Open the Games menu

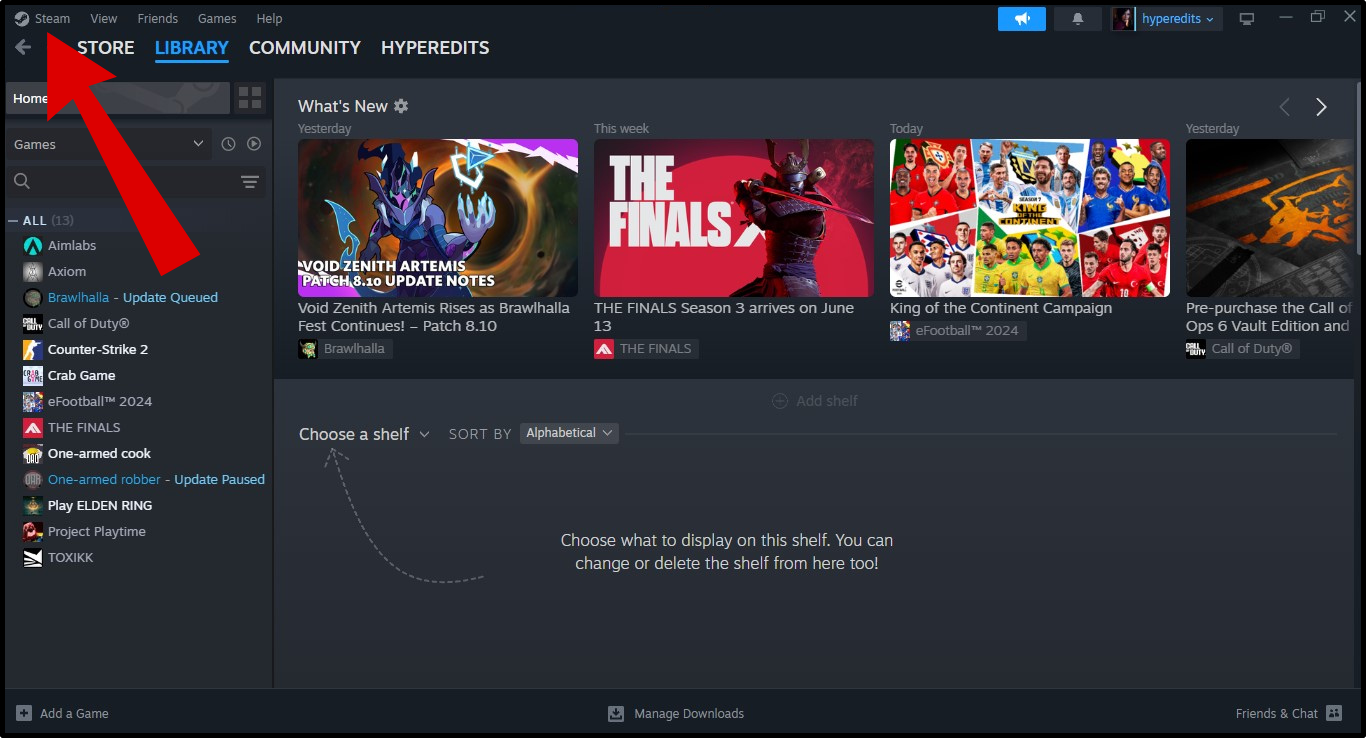coord(217,18)
